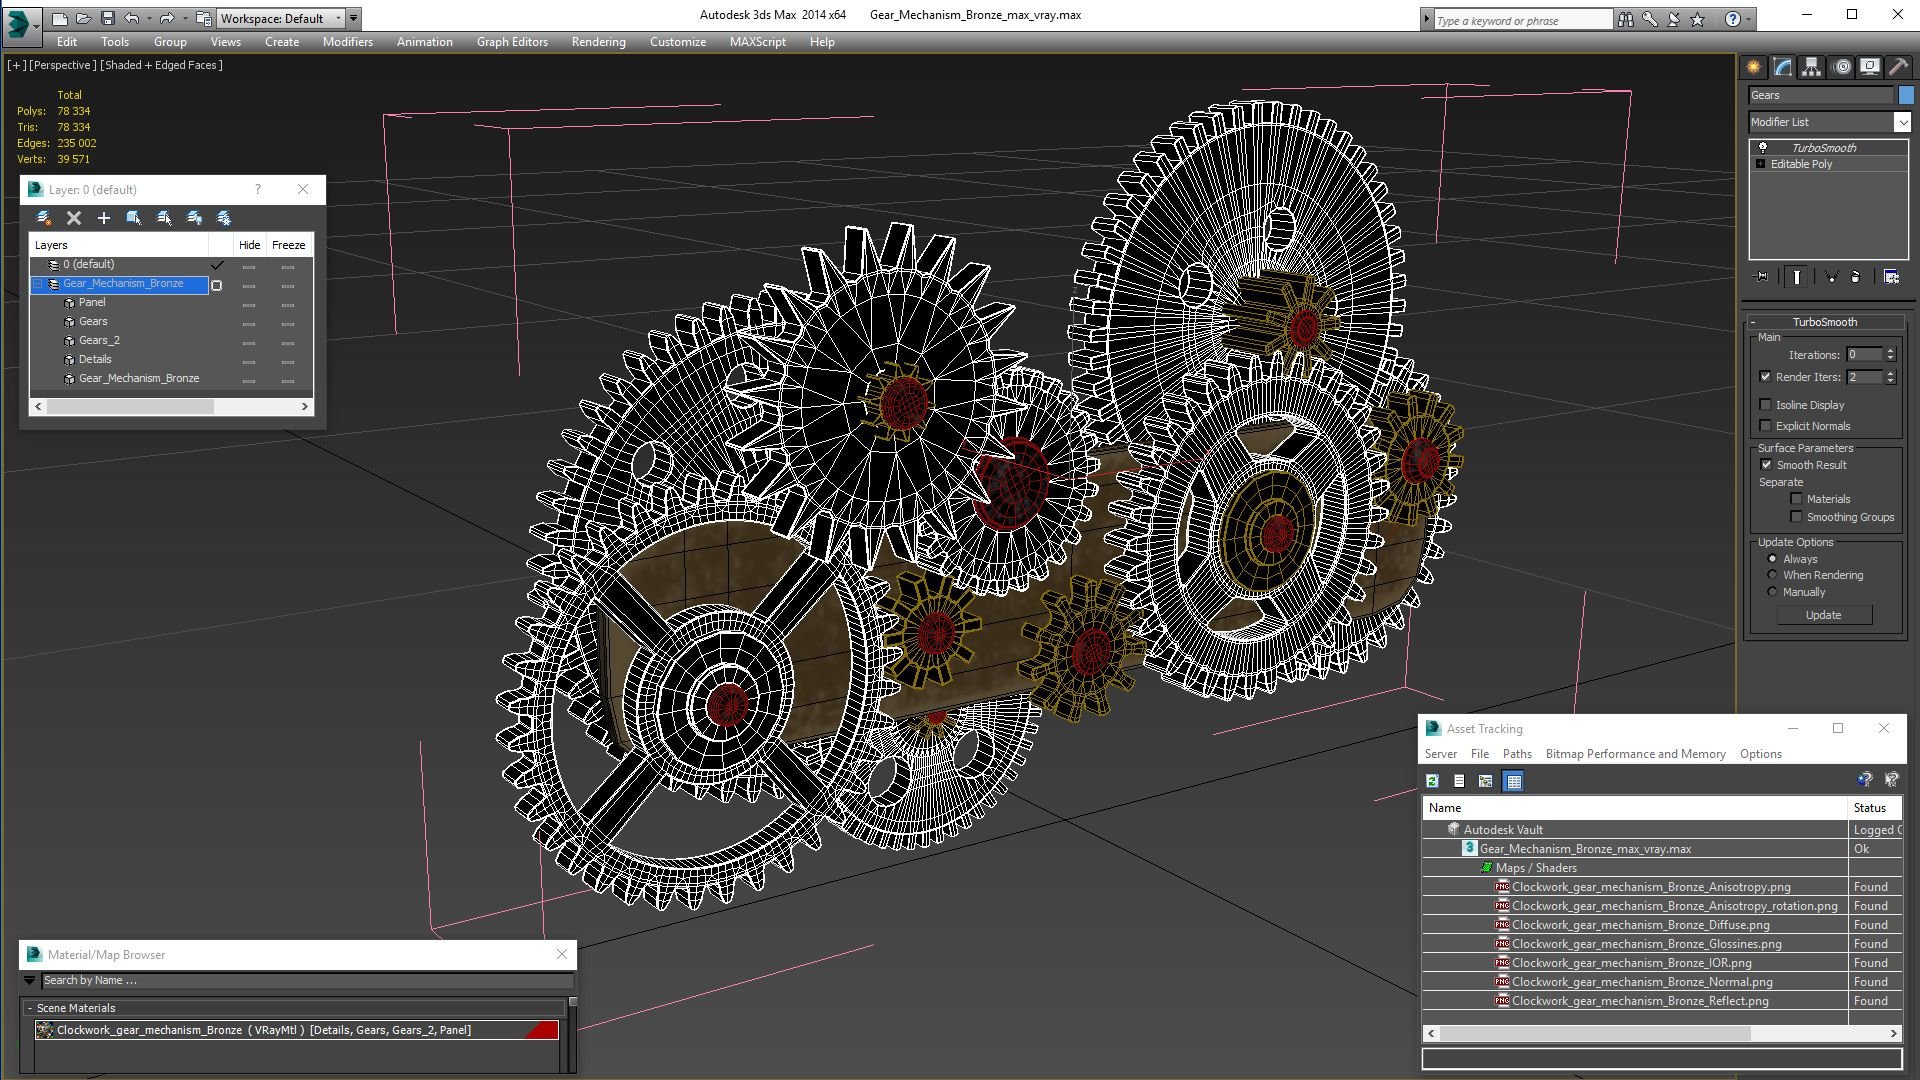
Task: Refresh the Asset Tracking file list
Action: click(1432, 781)
